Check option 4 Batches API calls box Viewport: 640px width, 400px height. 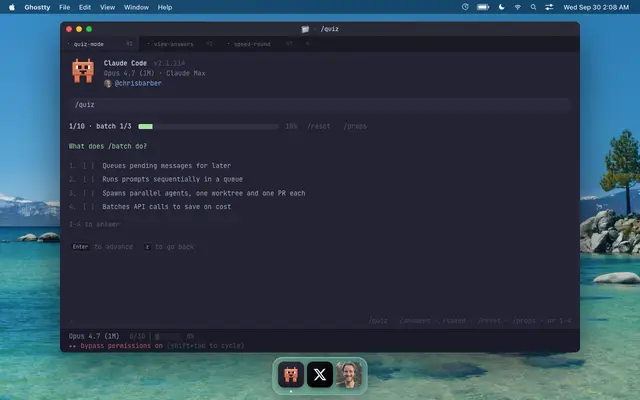[89, 207]
